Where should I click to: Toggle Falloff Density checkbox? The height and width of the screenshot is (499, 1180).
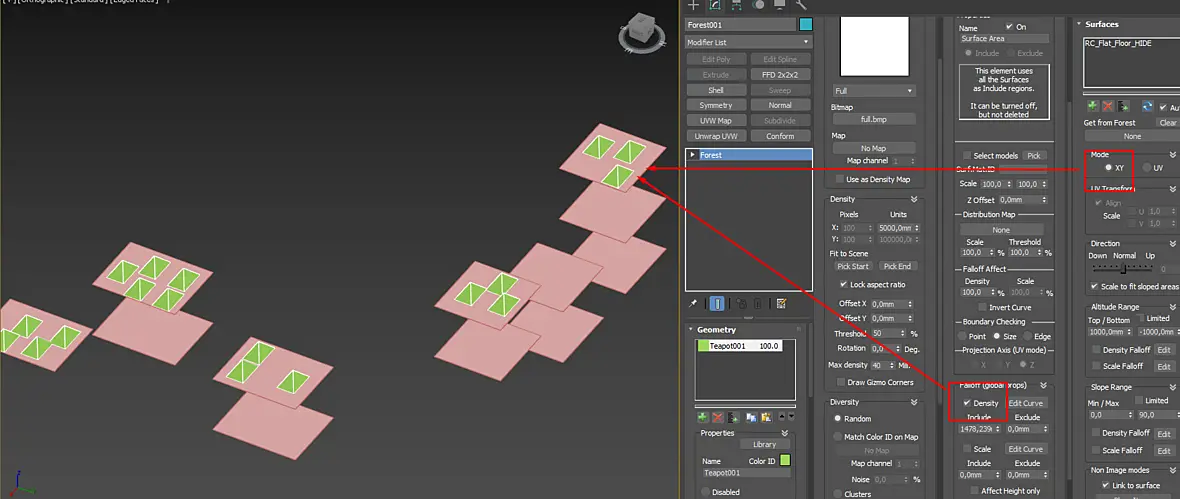pyautogui.click(x=968, y=403)
